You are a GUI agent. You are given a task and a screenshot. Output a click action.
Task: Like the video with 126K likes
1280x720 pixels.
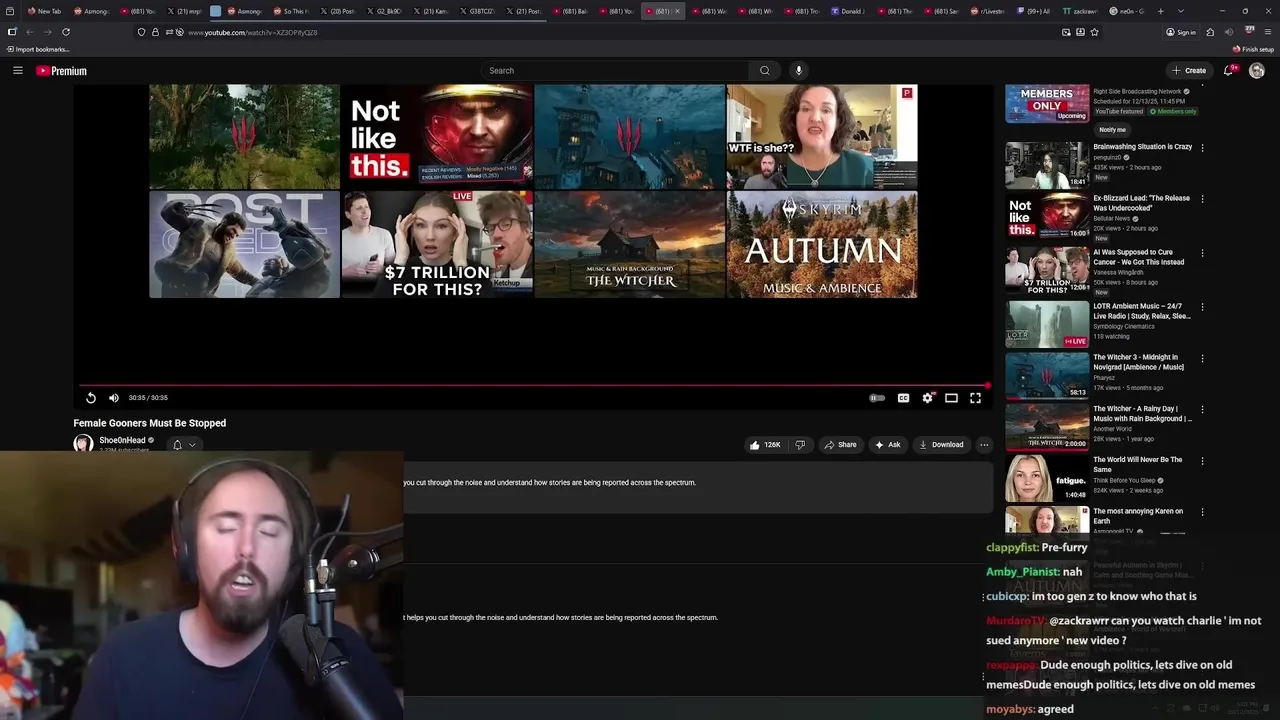point(765,445)
